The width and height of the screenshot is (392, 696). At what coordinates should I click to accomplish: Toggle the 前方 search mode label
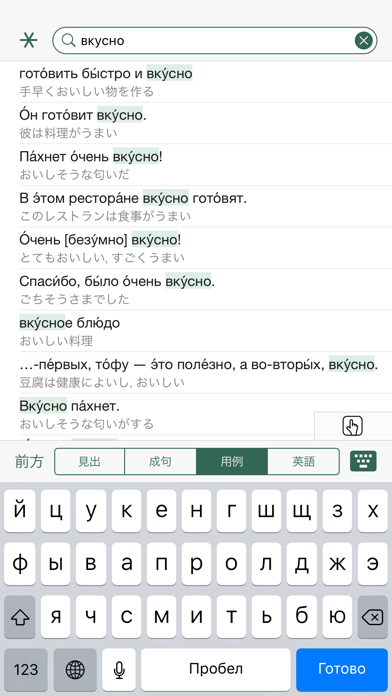tap(29, 462)
